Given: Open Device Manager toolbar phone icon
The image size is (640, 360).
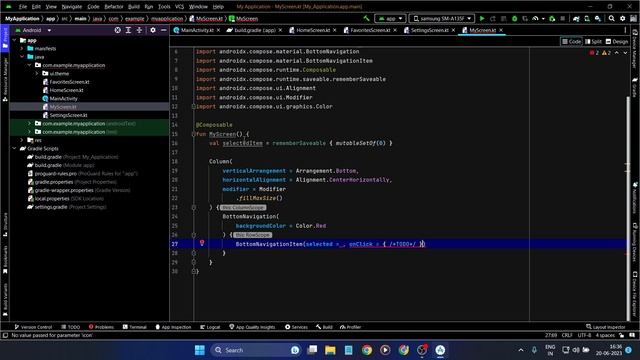Looking at the screenshot, I should [587, 18].
